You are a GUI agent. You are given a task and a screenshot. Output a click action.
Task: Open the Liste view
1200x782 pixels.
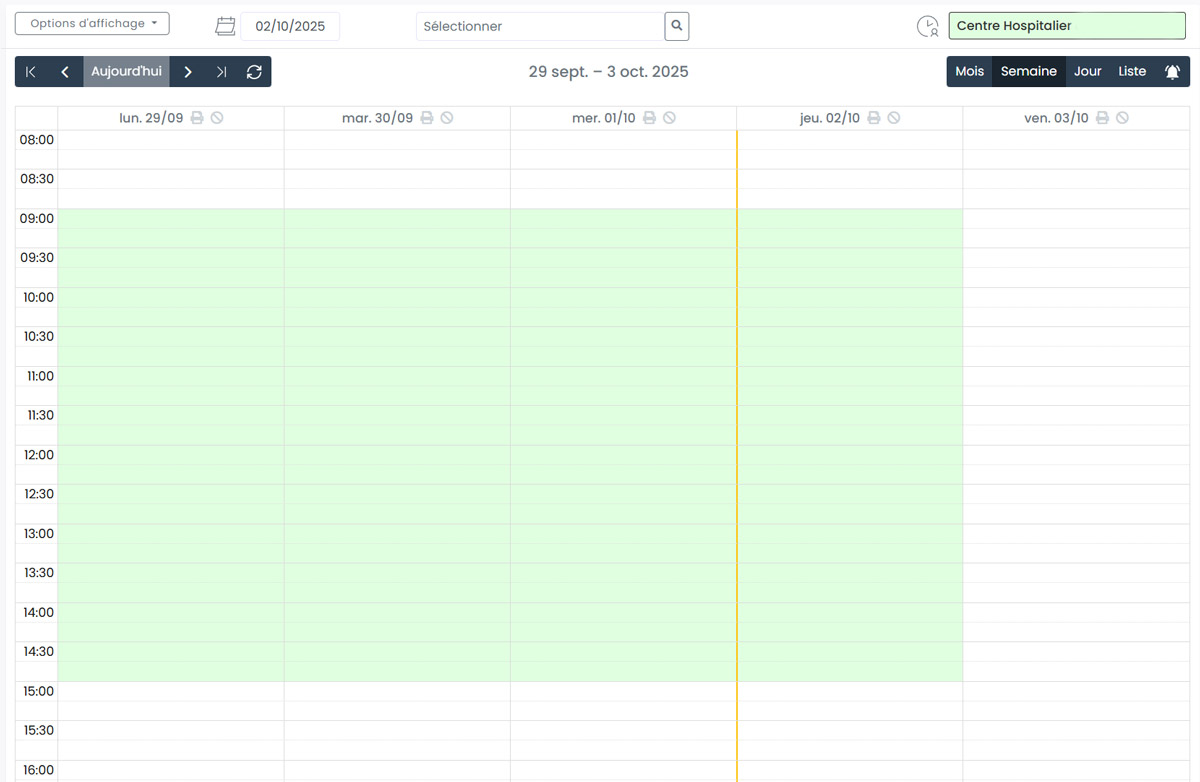tap(1132, 72)
